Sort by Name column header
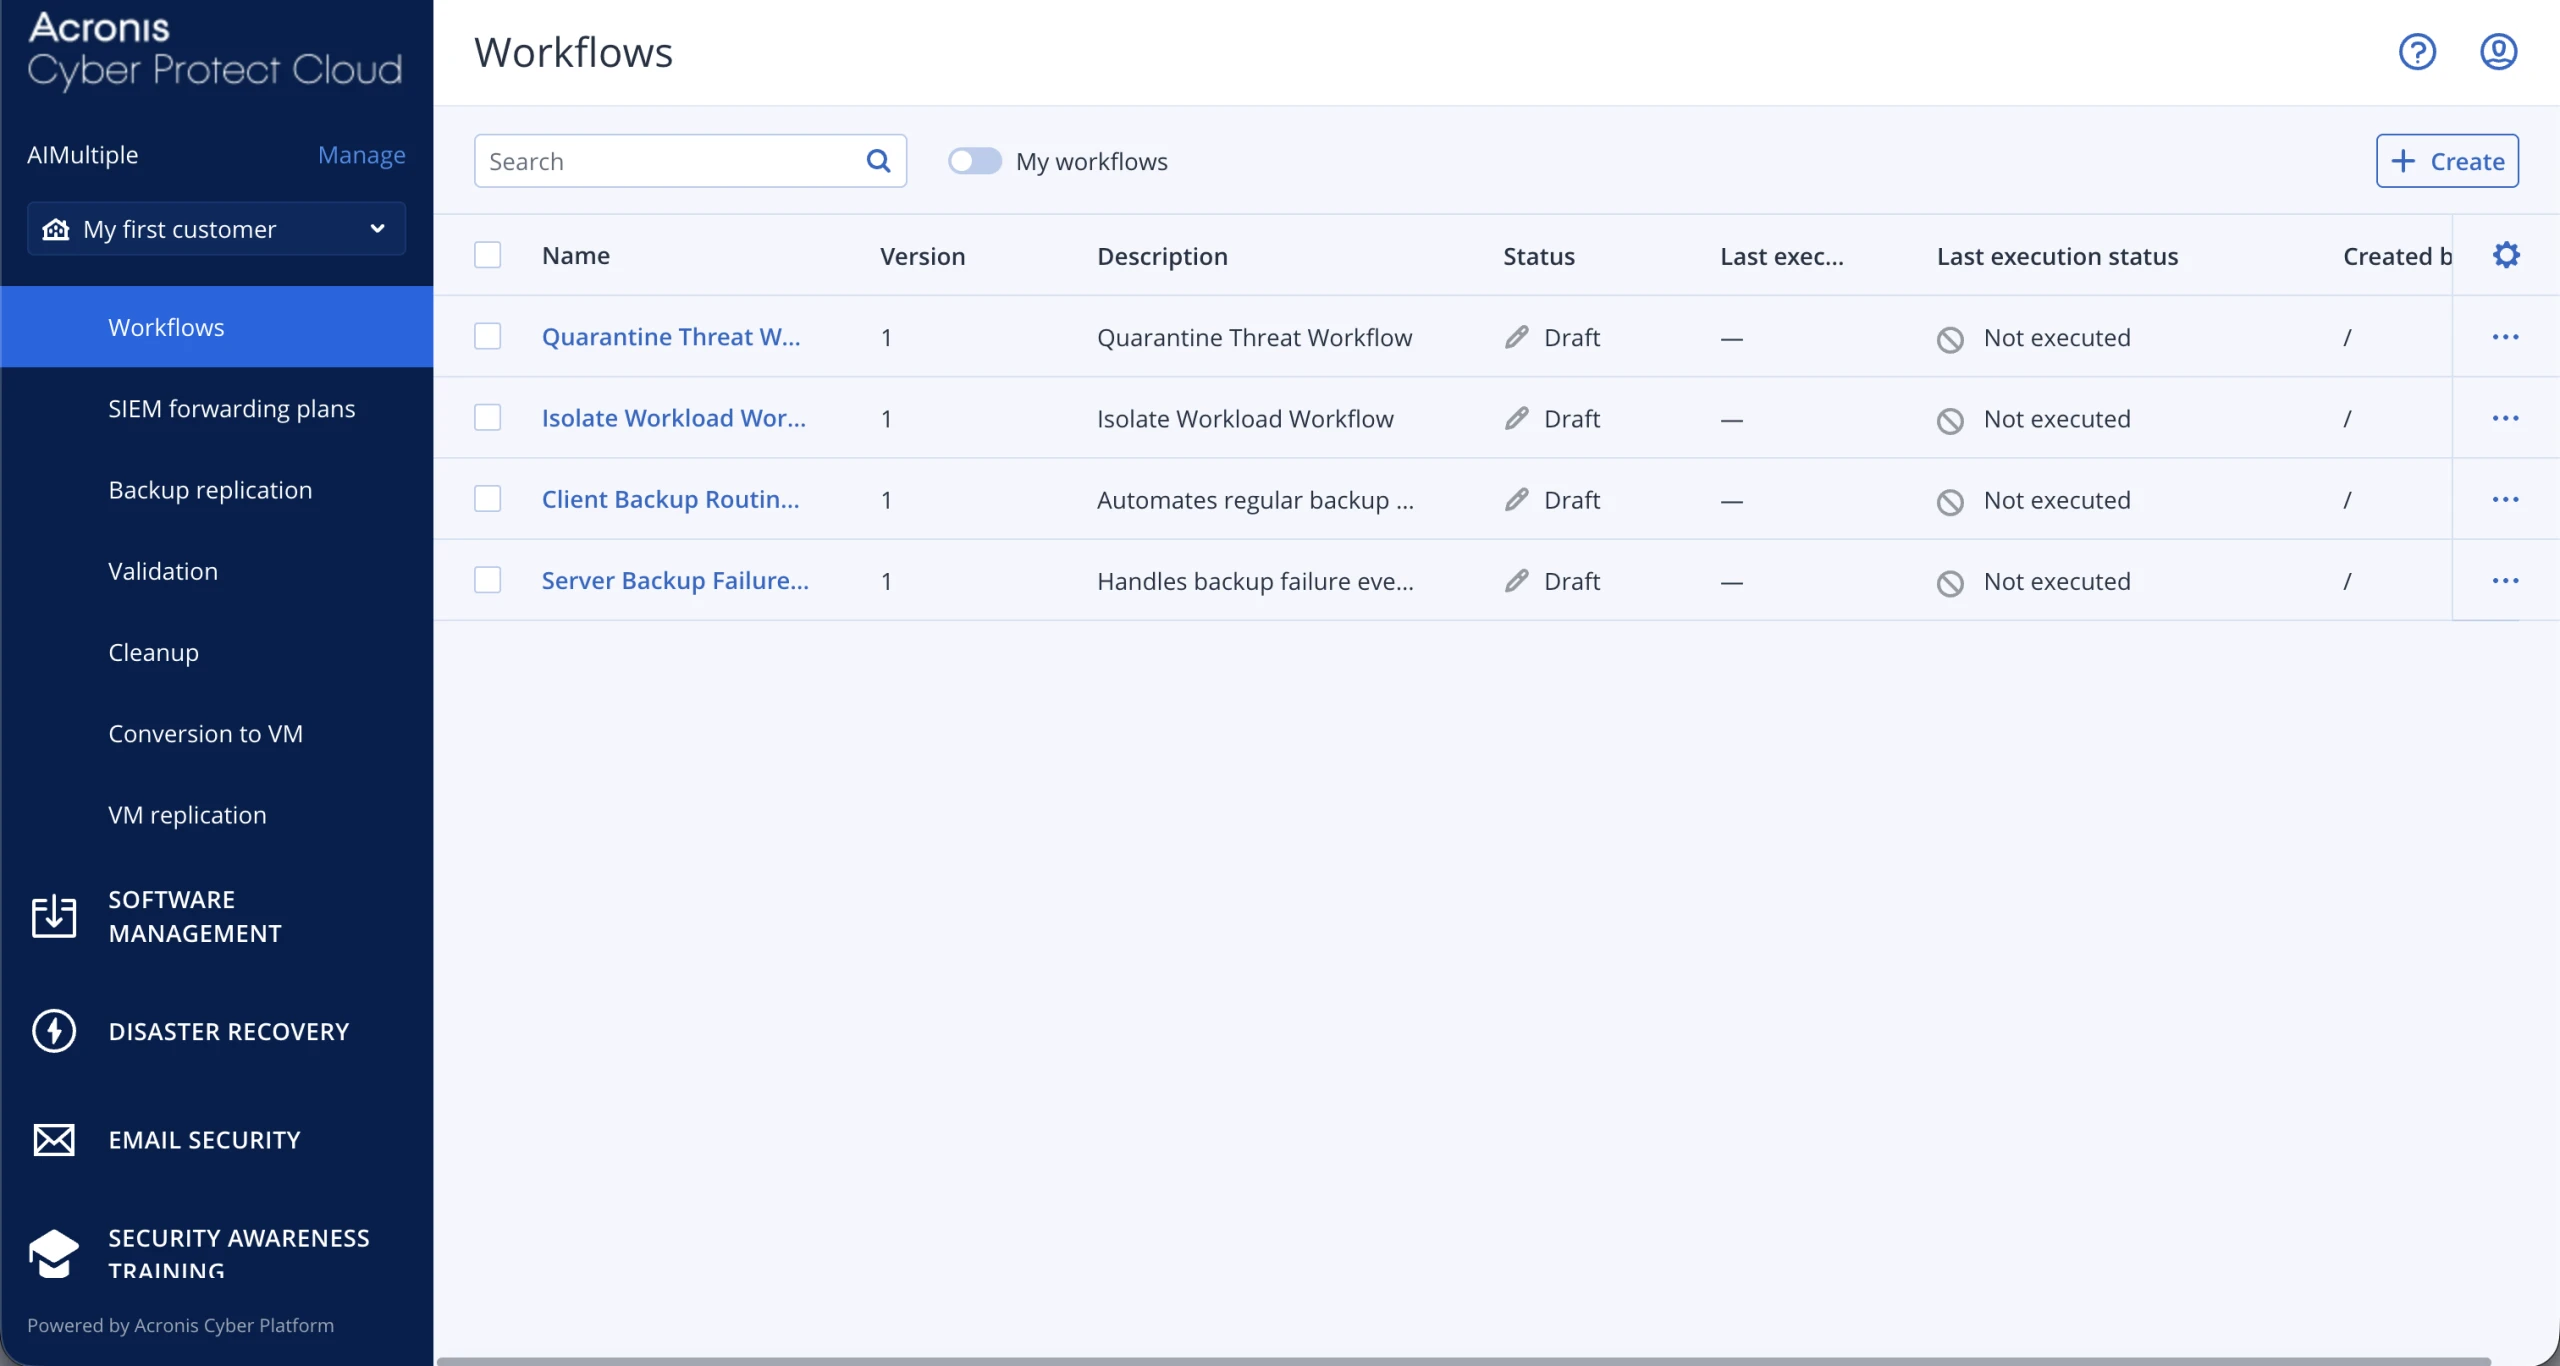This screenshot has height=1366, width=2560. coord(575,255)
